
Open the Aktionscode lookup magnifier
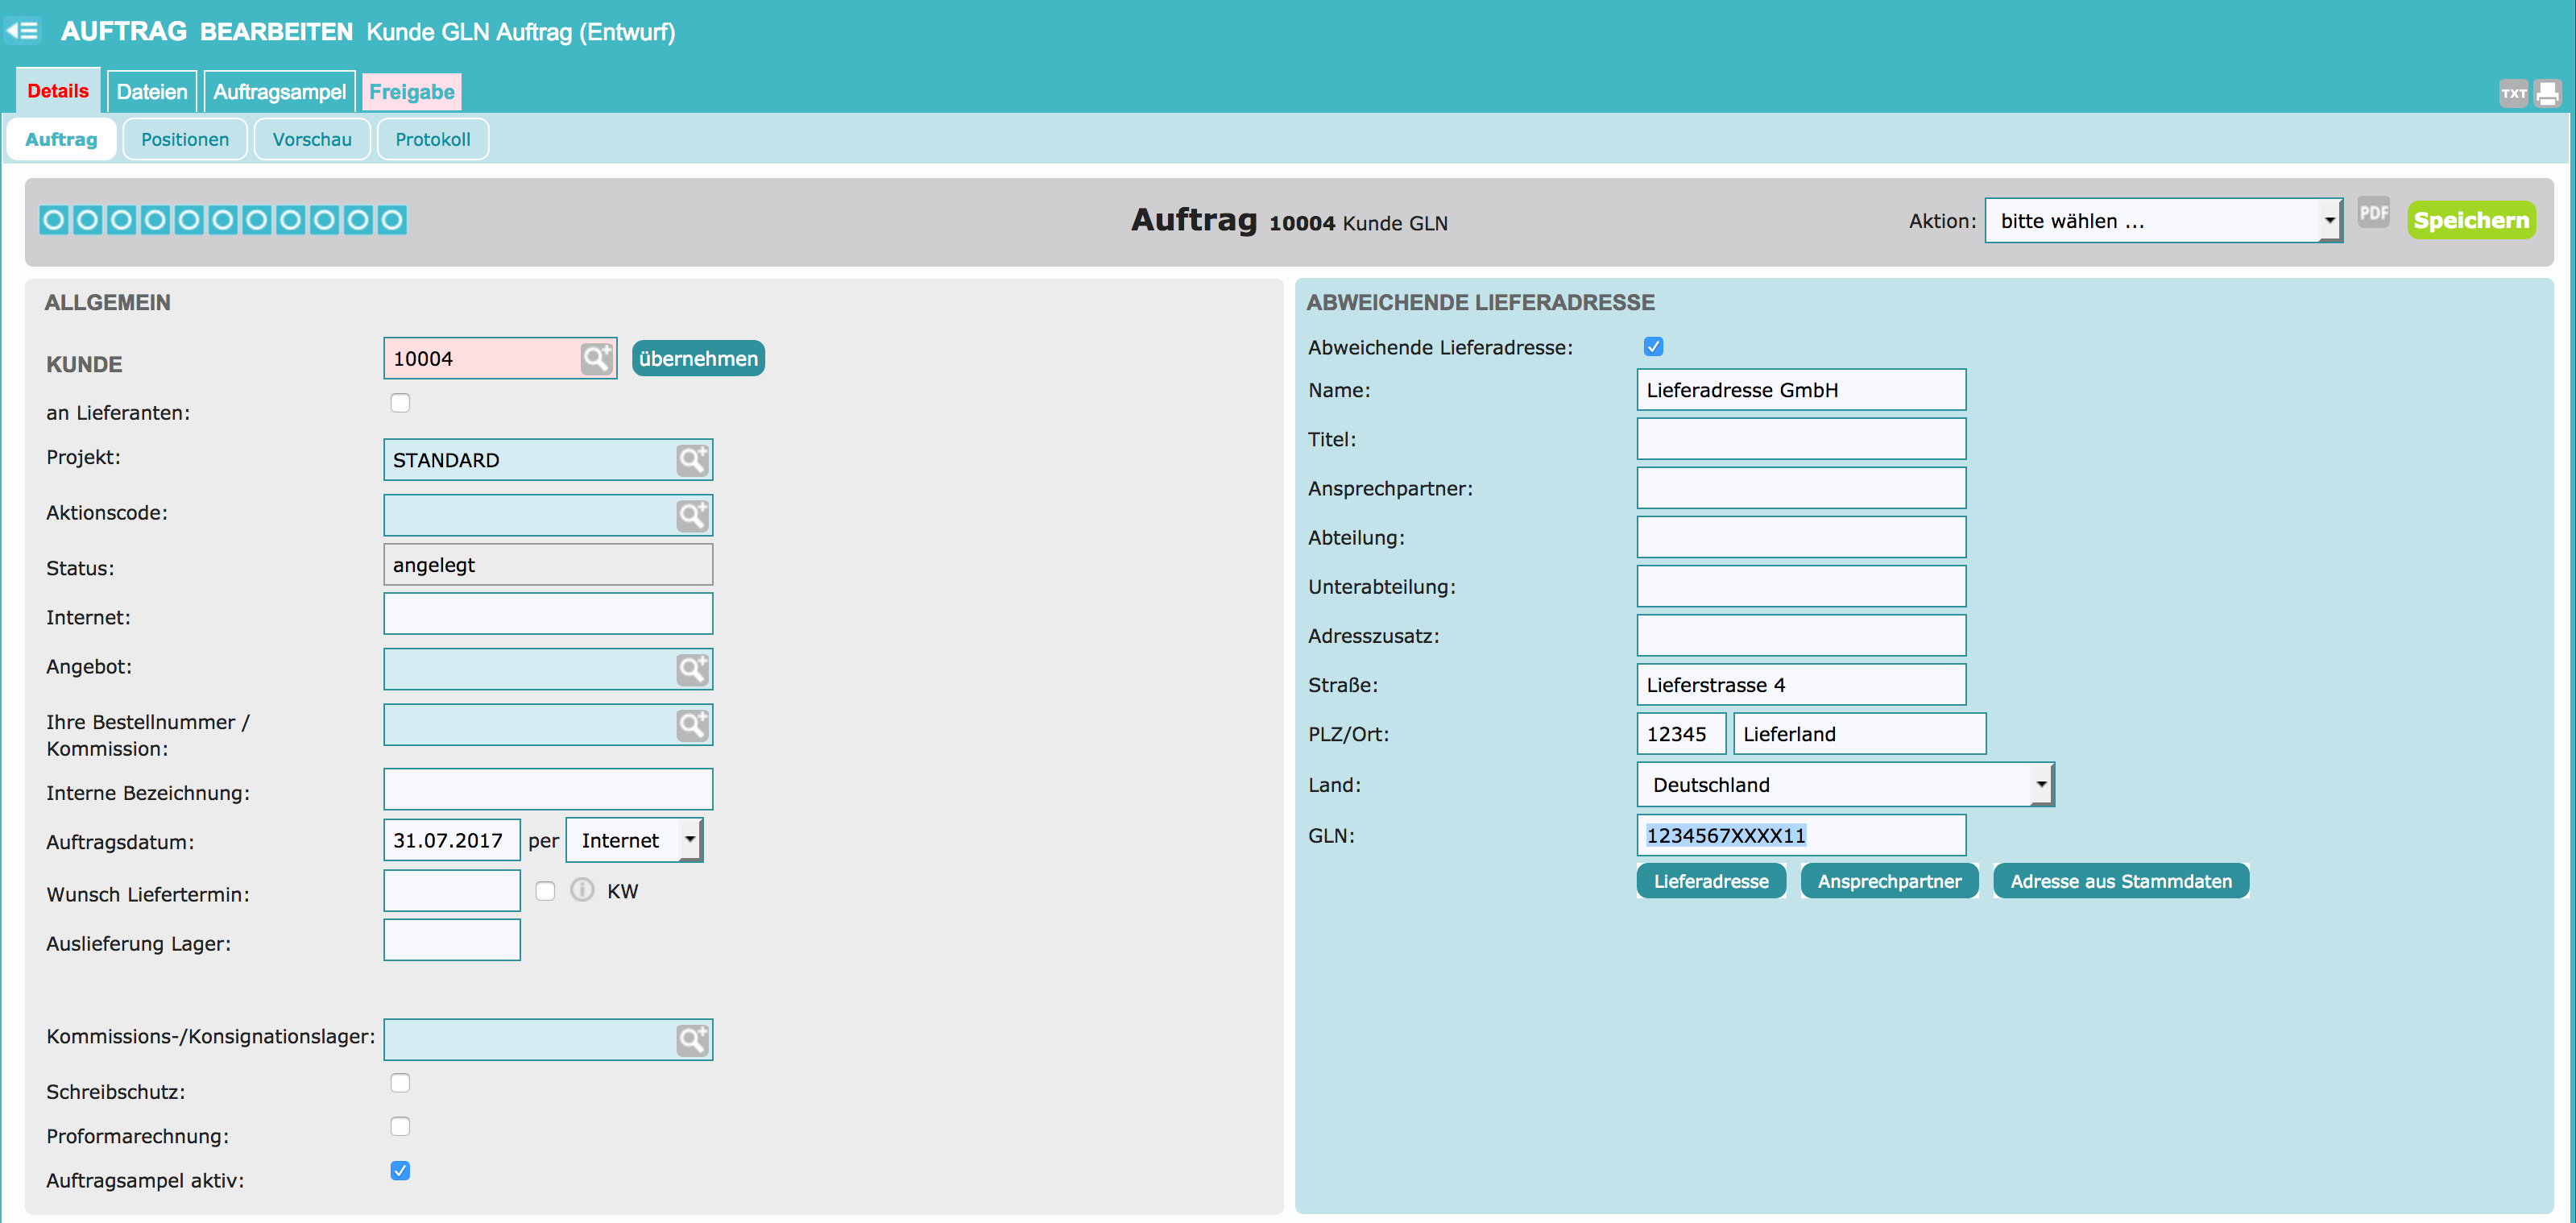[692, 516]
